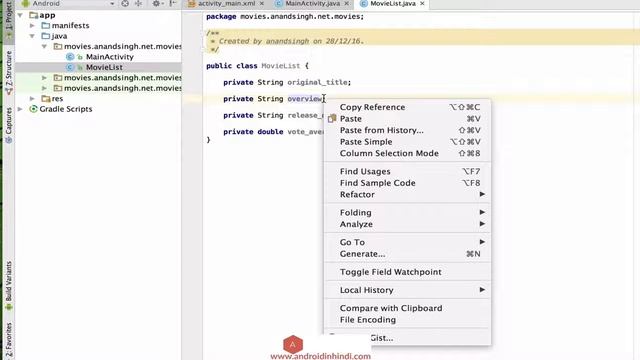The height and width of the screenshot is (360, 640).
Task: Open Structure tool window
Action: click(8, 73)
